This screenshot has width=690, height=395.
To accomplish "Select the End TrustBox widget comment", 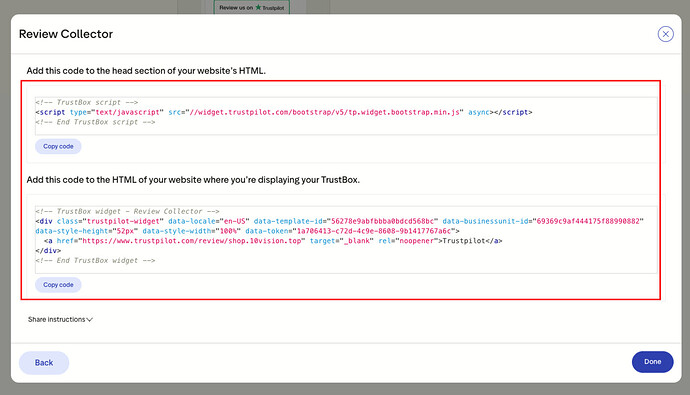I will click(95, 260).
